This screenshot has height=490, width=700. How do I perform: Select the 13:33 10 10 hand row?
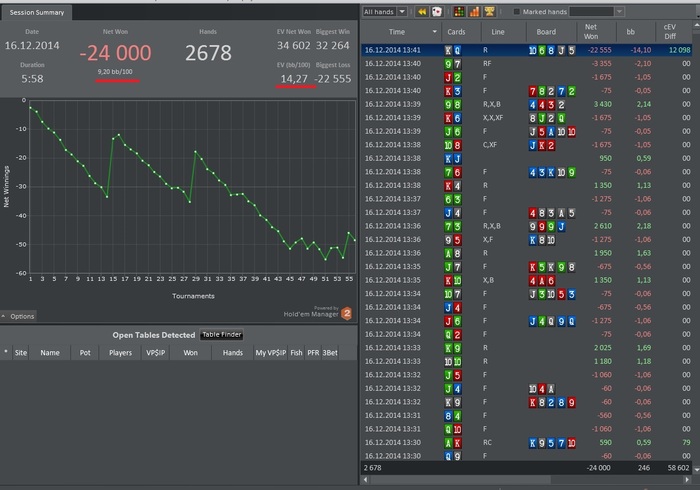tap(527, 361)
